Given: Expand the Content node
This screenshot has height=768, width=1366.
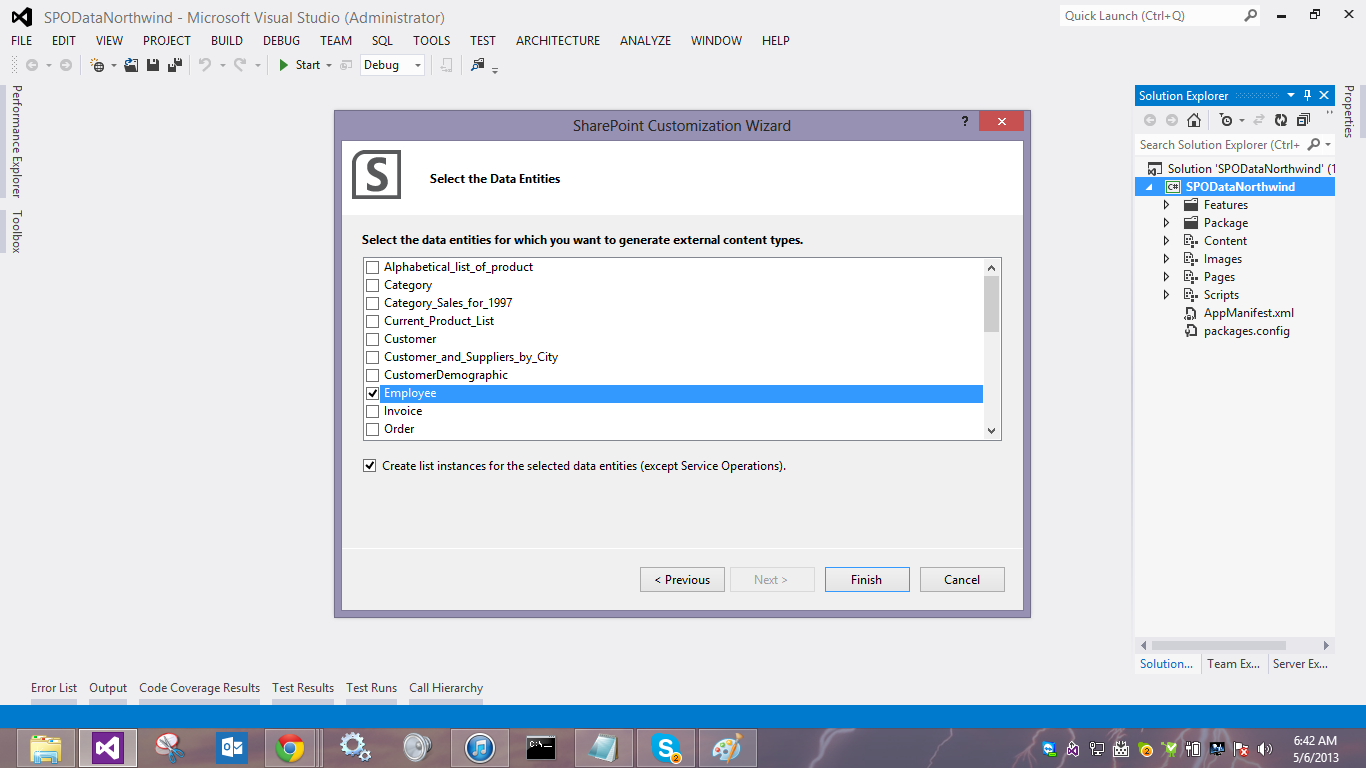Looking at the screenshot, I should point(1166,241).
